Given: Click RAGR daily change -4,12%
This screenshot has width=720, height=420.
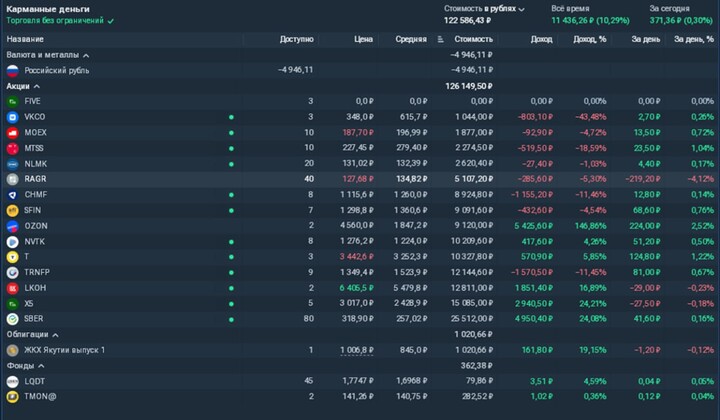Looking at the screenshot, I should coord(701,179).
